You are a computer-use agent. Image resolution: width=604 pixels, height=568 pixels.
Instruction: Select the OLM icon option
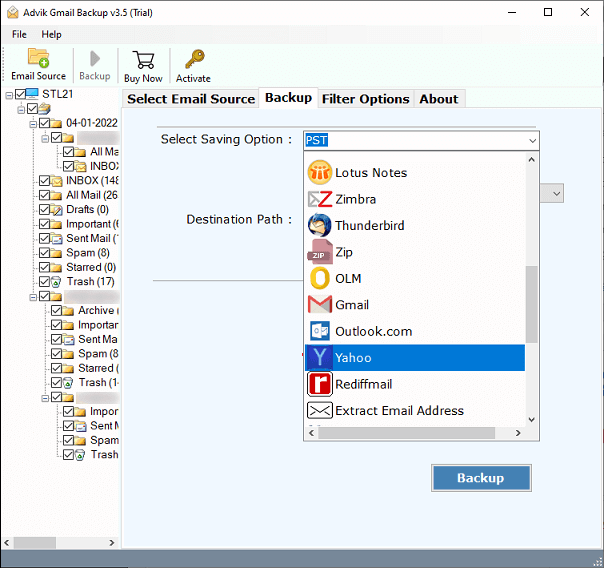coord(320,278)
